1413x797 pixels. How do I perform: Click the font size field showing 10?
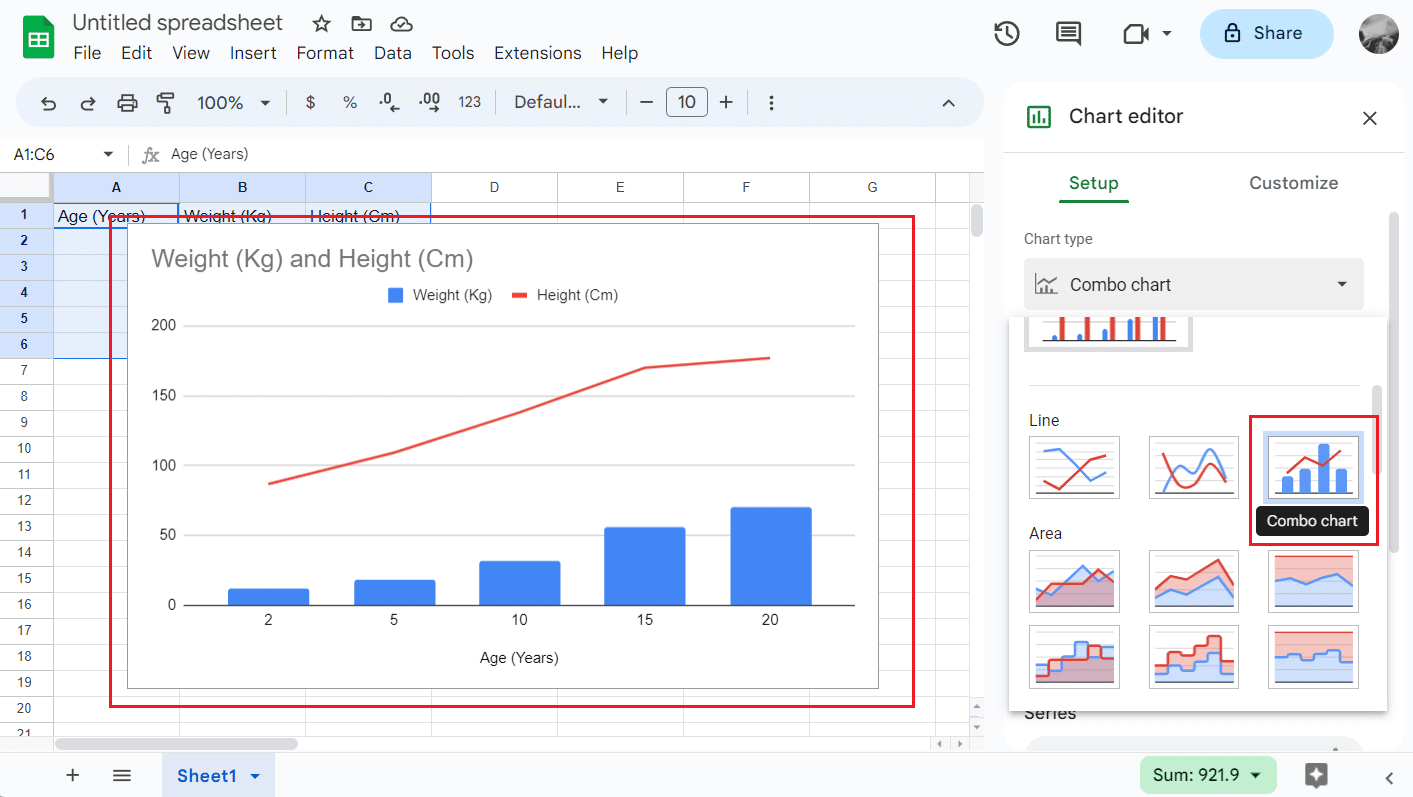coord(687,102)
